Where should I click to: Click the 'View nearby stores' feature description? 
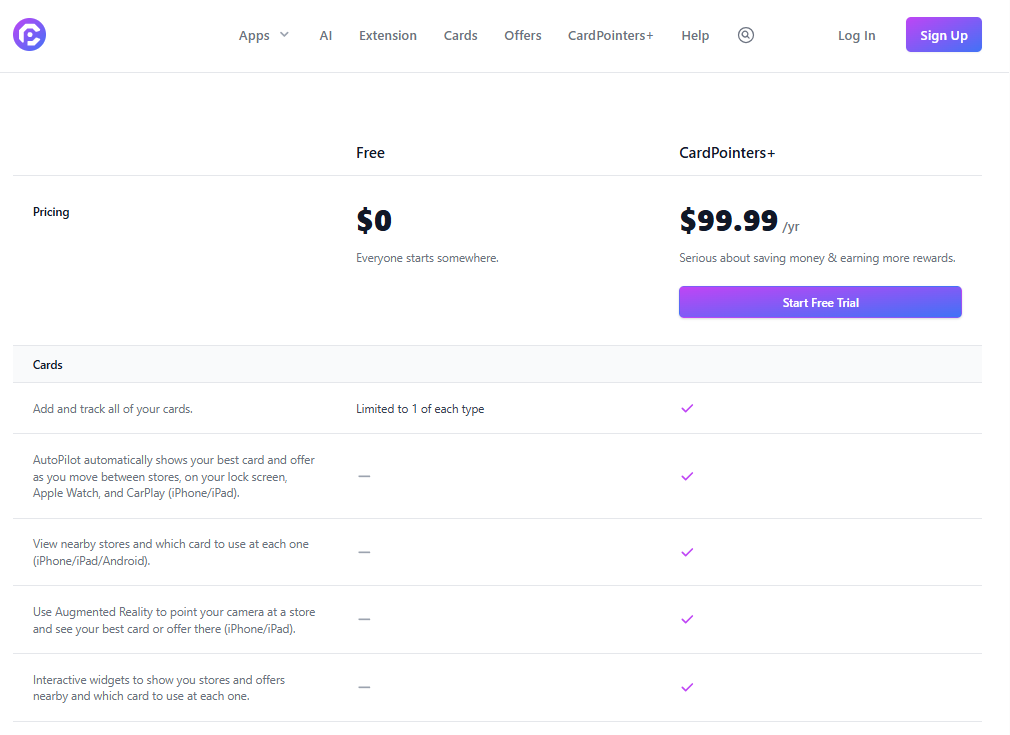171,552
